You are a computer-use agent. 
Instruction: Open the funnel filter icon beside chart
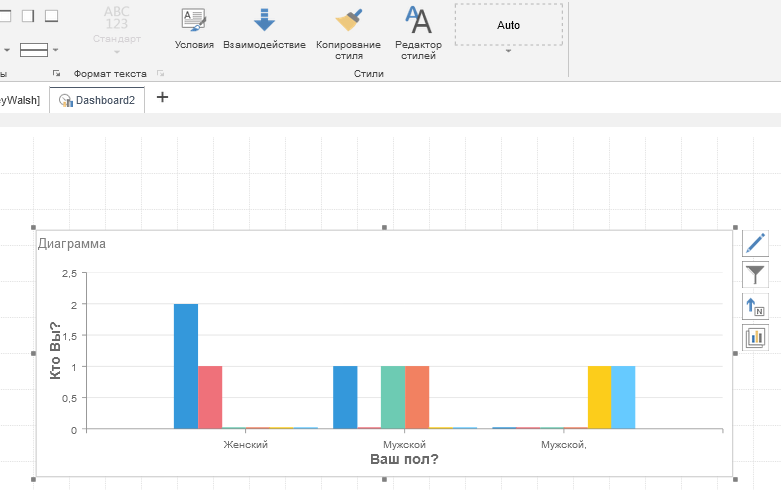coord(755,274)
